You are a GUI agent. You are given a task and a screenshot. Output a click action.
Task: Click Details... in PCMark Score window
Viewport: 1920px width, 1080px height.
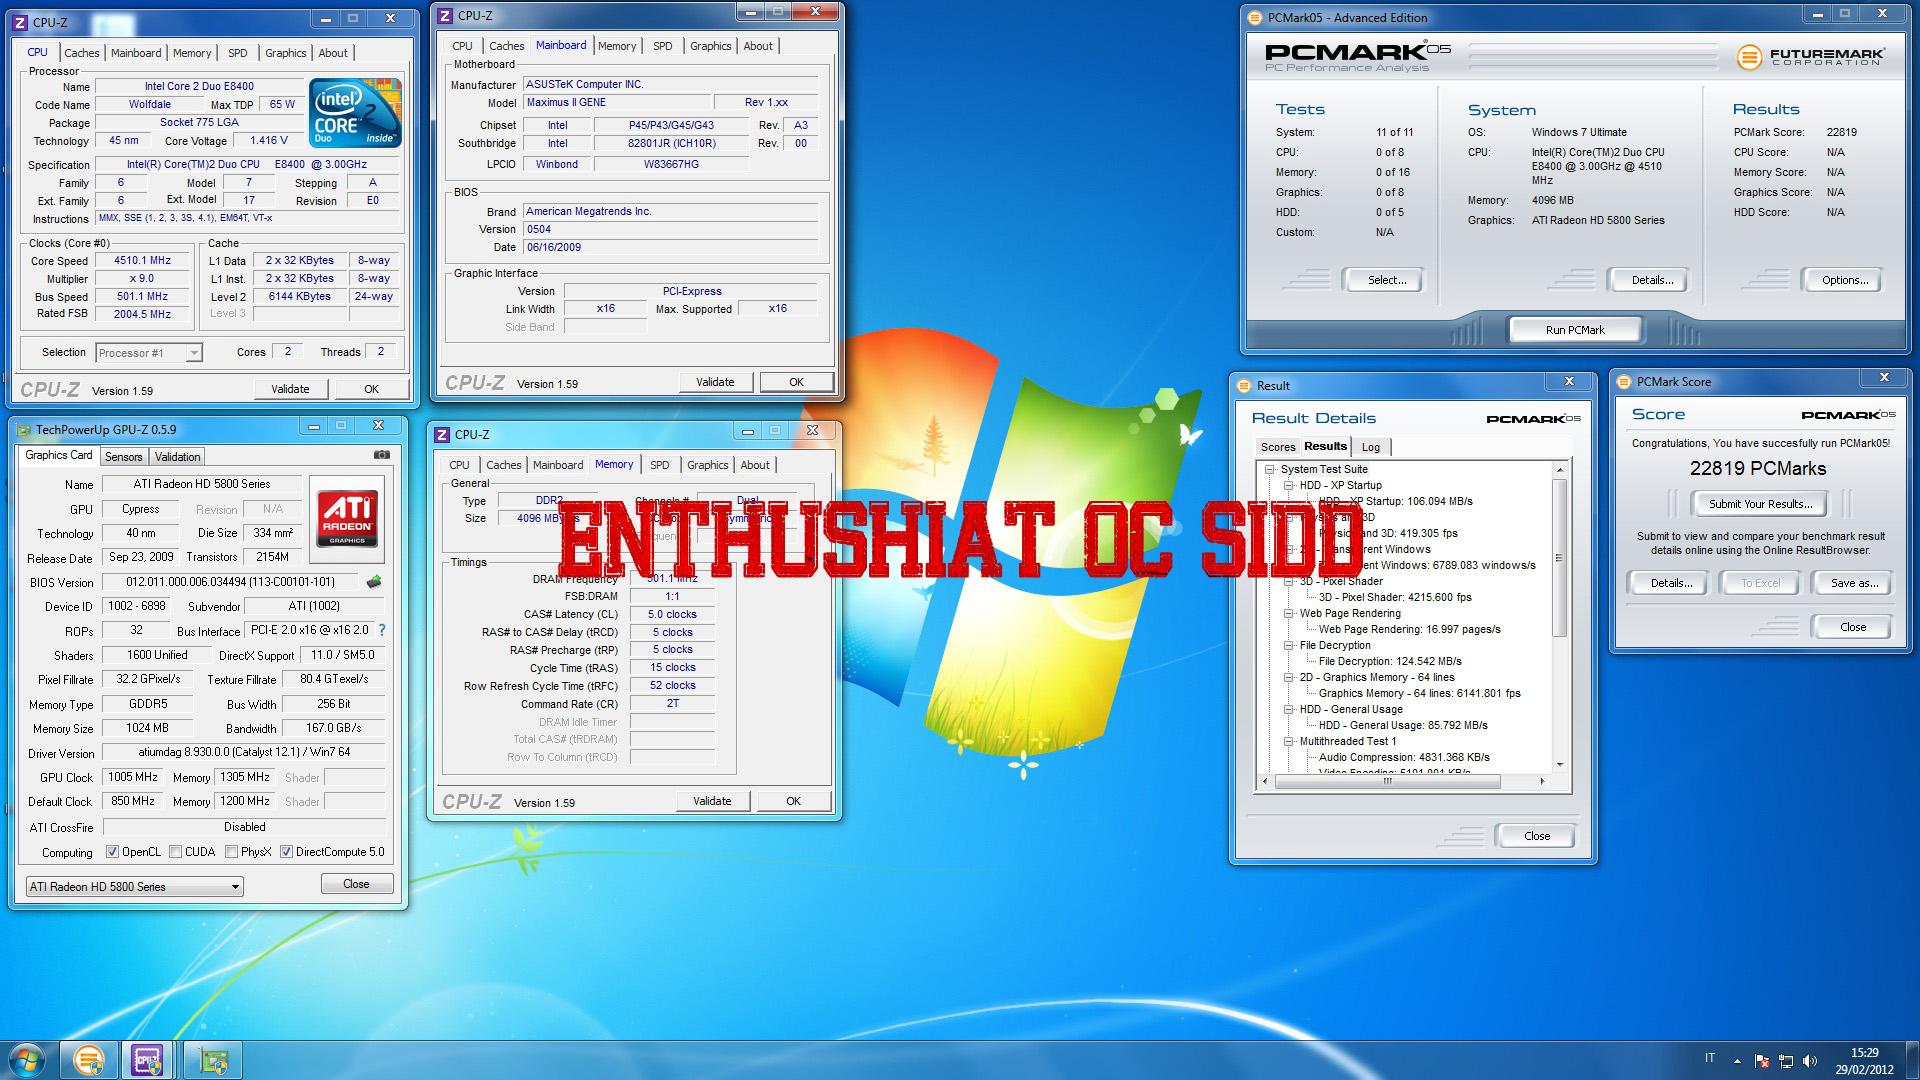tap(1671, 583)
